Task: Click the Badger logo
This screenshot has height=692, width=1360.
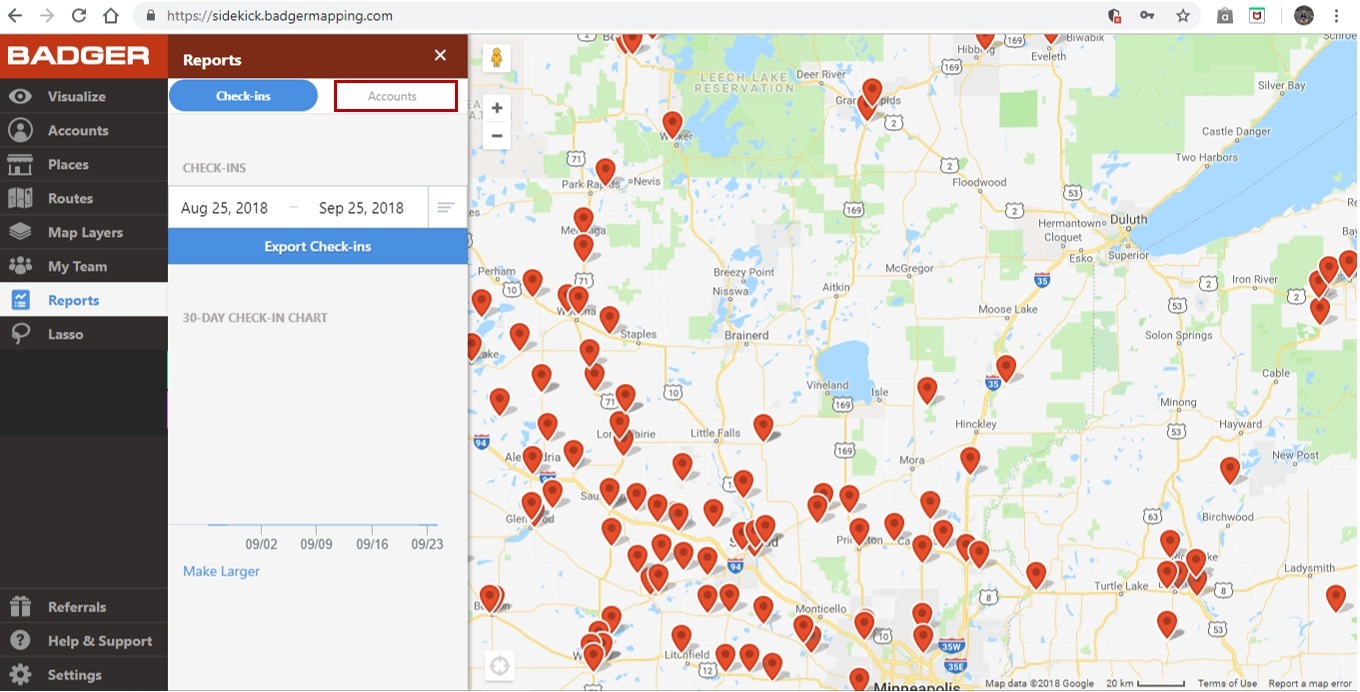Action: pyautogui.click(x=78, y=56)
